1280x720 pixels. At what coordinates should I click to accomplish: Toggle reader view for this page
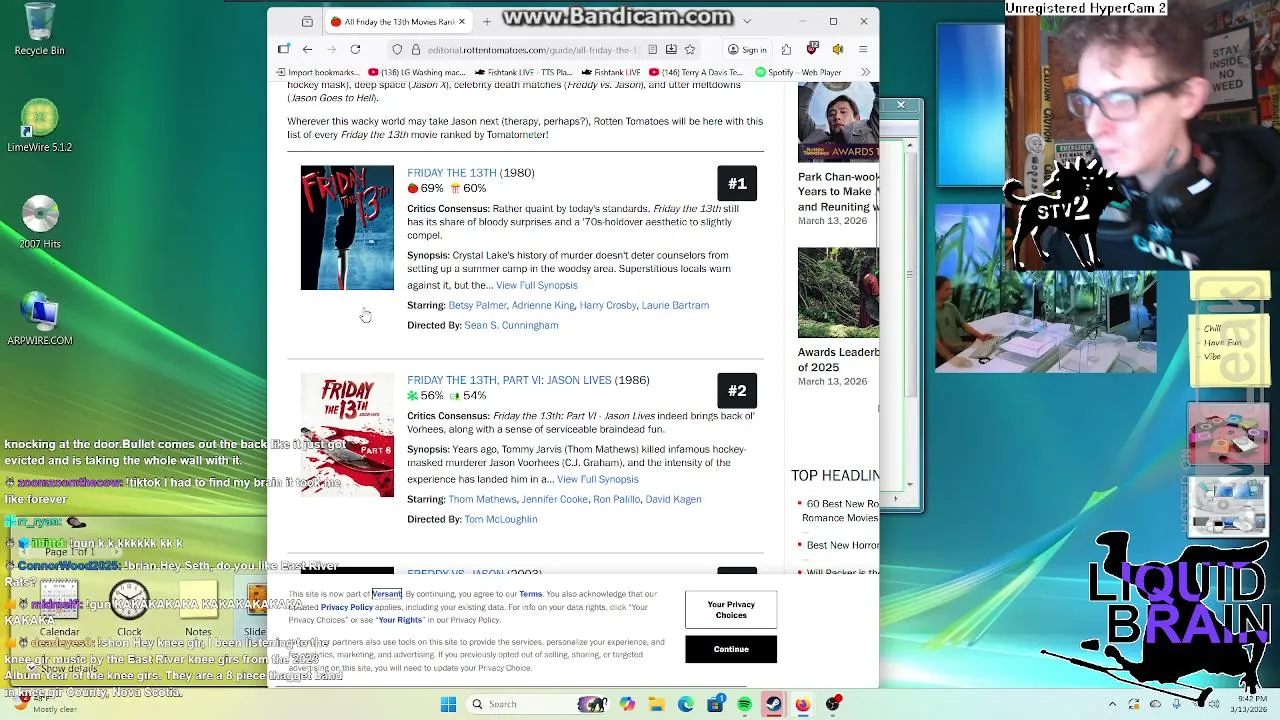652,49
